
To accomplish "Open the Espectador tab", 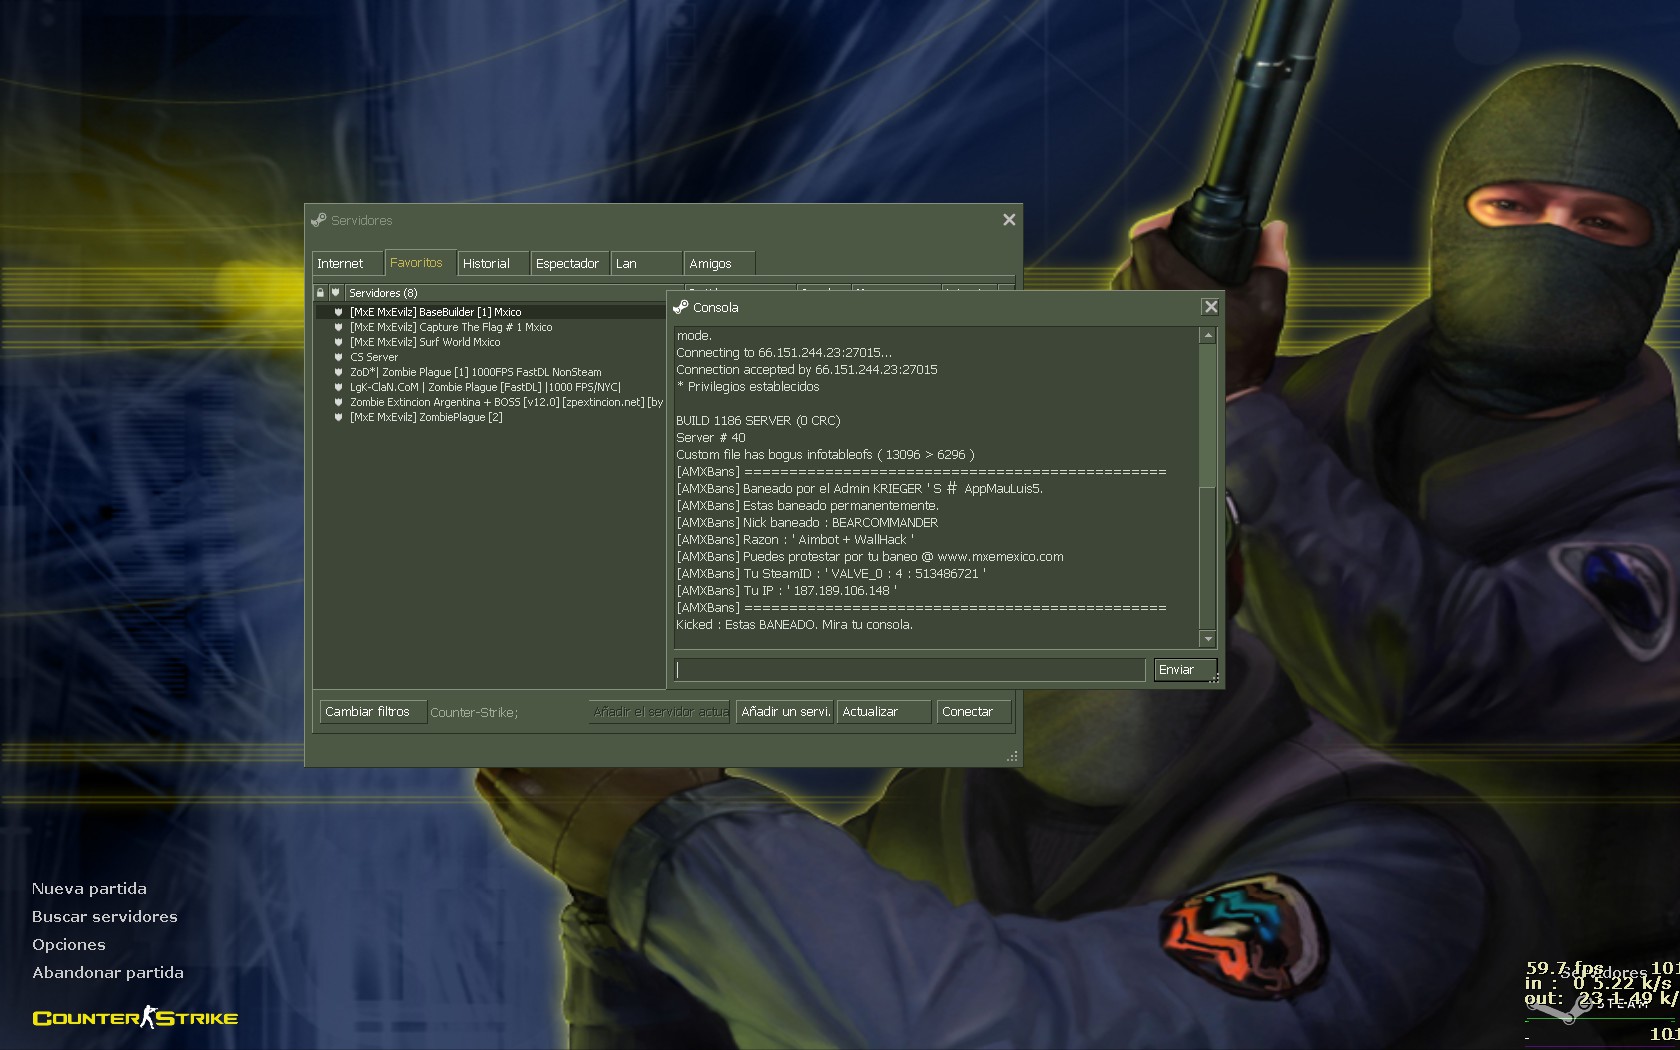I will point(569,264).
